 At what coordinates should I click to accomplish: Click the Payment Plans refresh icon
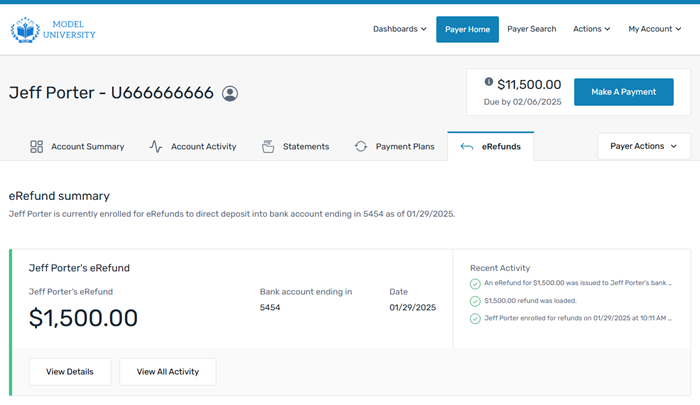[361, 146]
